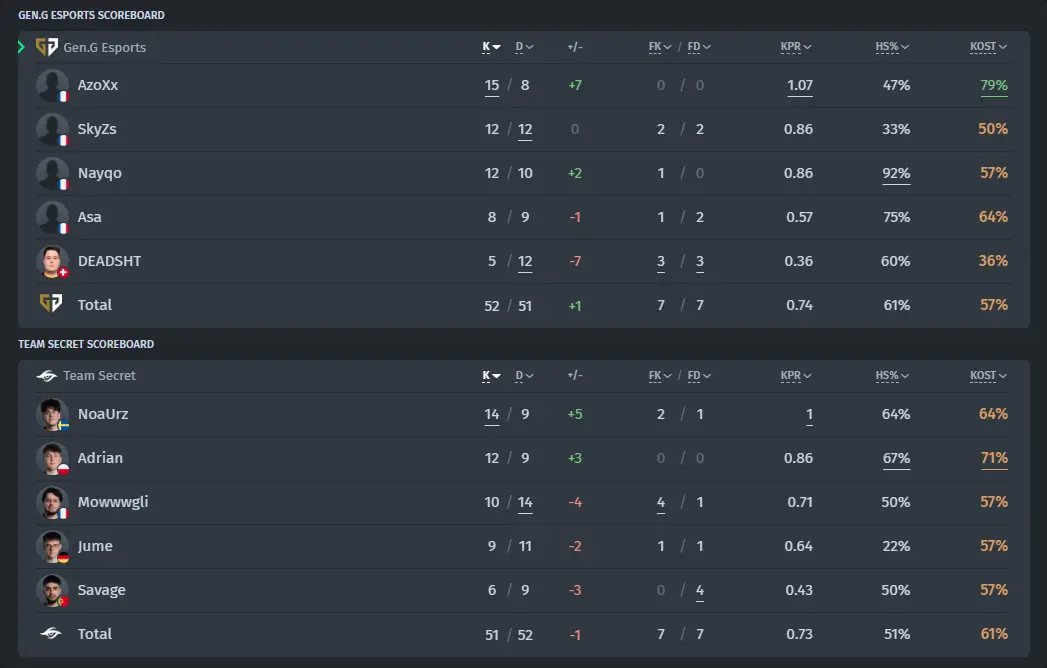Click the green arrow beside Gen.G Esports

coord(21,47)
